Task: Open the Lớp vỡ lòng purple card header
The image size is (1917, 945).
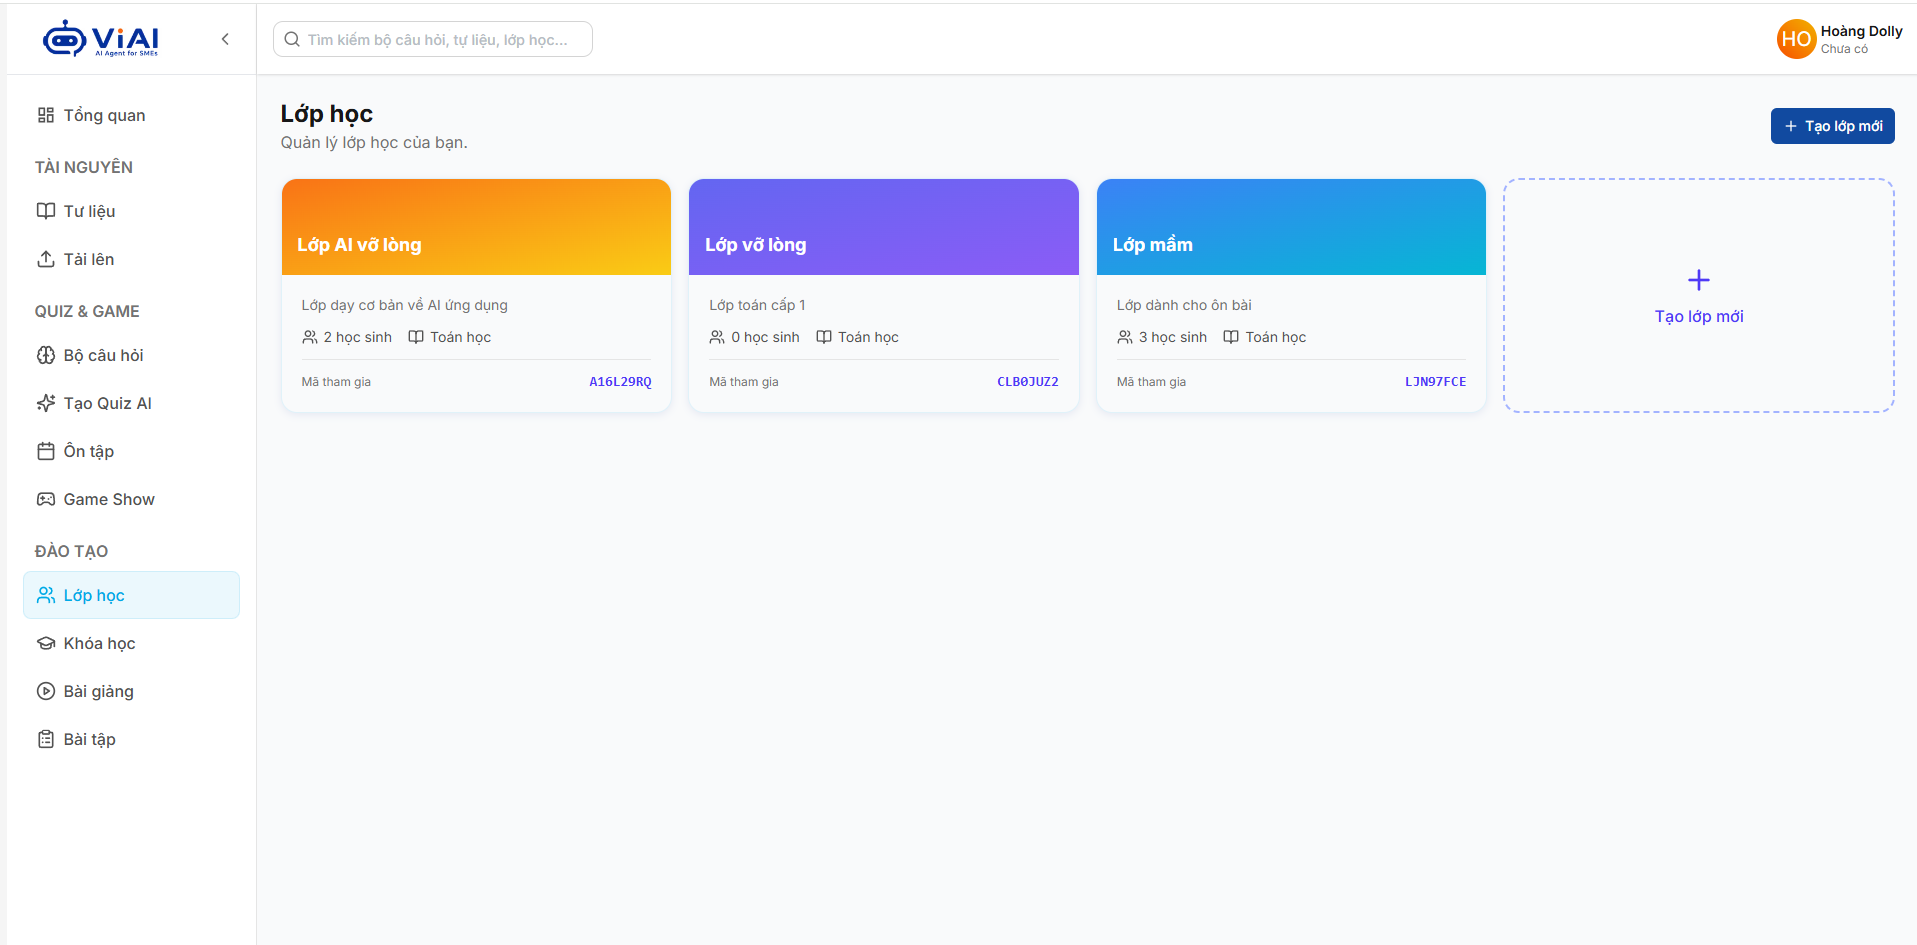Action: pos(884,227)
